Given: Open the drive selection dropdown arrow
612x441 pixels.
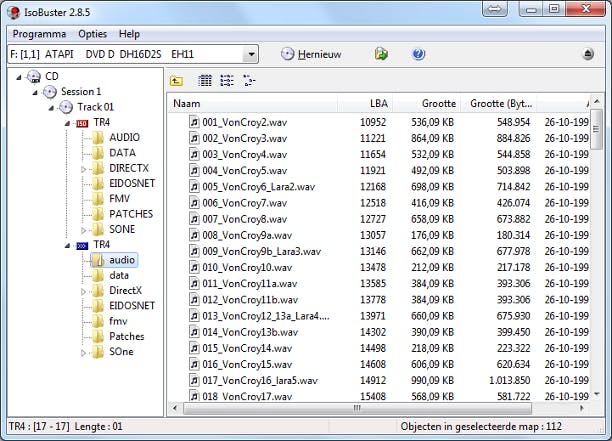Looking at the screenshot, I should (251, 54).
